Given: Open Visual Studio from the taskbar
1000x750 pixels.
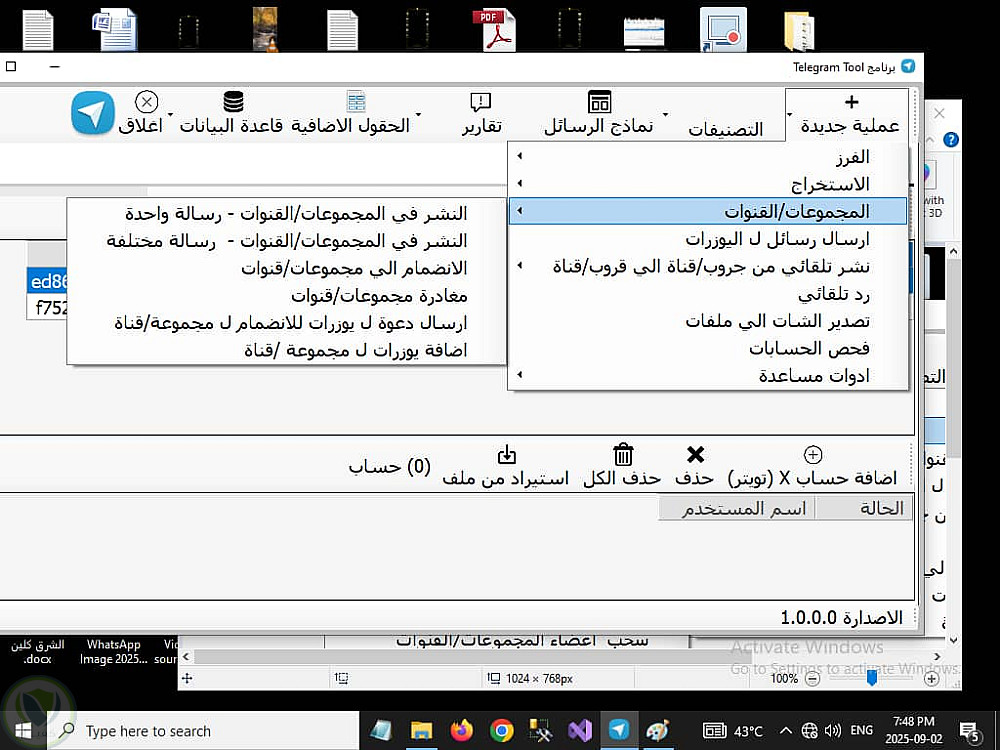Looking at the screenshot, I should pyautogui.click(x=580, y=731).
